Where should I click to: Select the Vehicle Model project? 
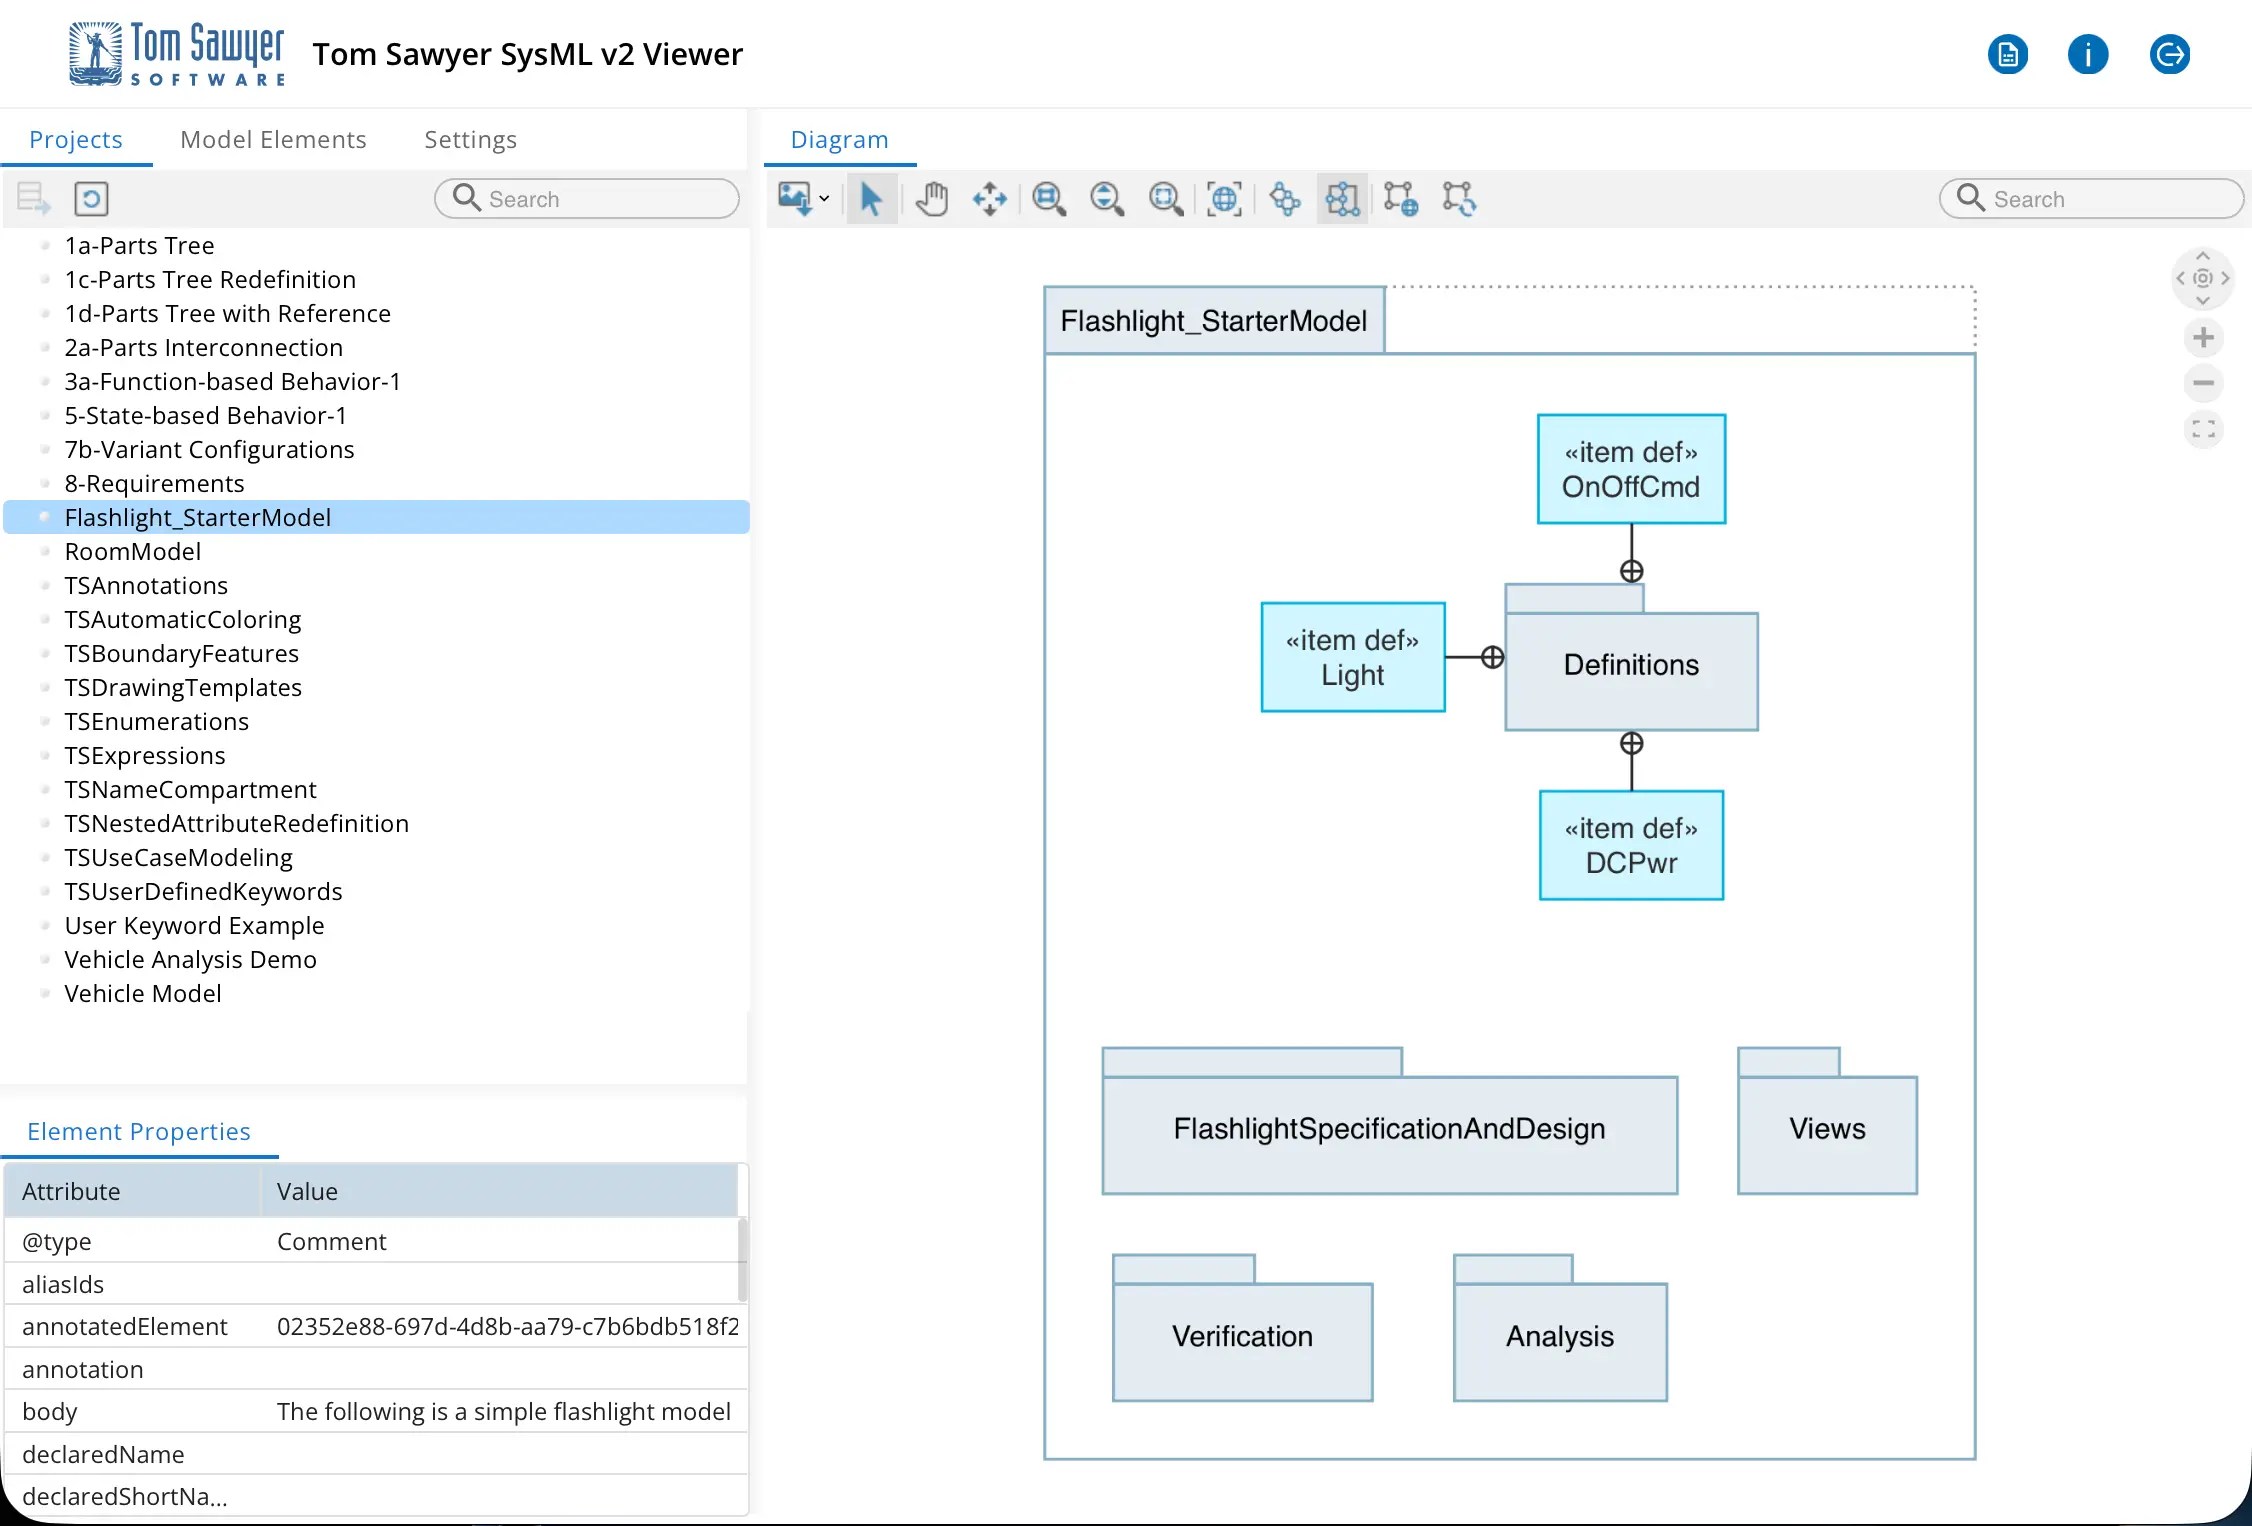(x=143, y=993)
